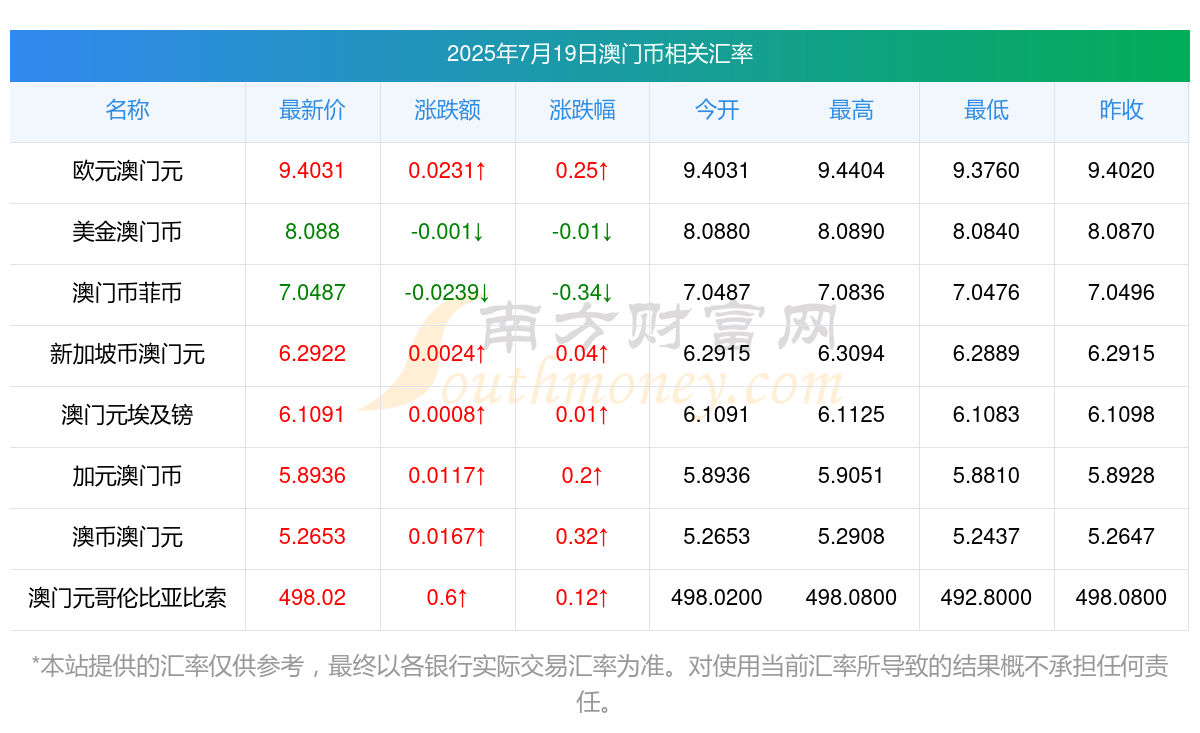Click previous close 6.1098
The width and height of the screenshot is (1200, 733).
tap(1121, 415)
